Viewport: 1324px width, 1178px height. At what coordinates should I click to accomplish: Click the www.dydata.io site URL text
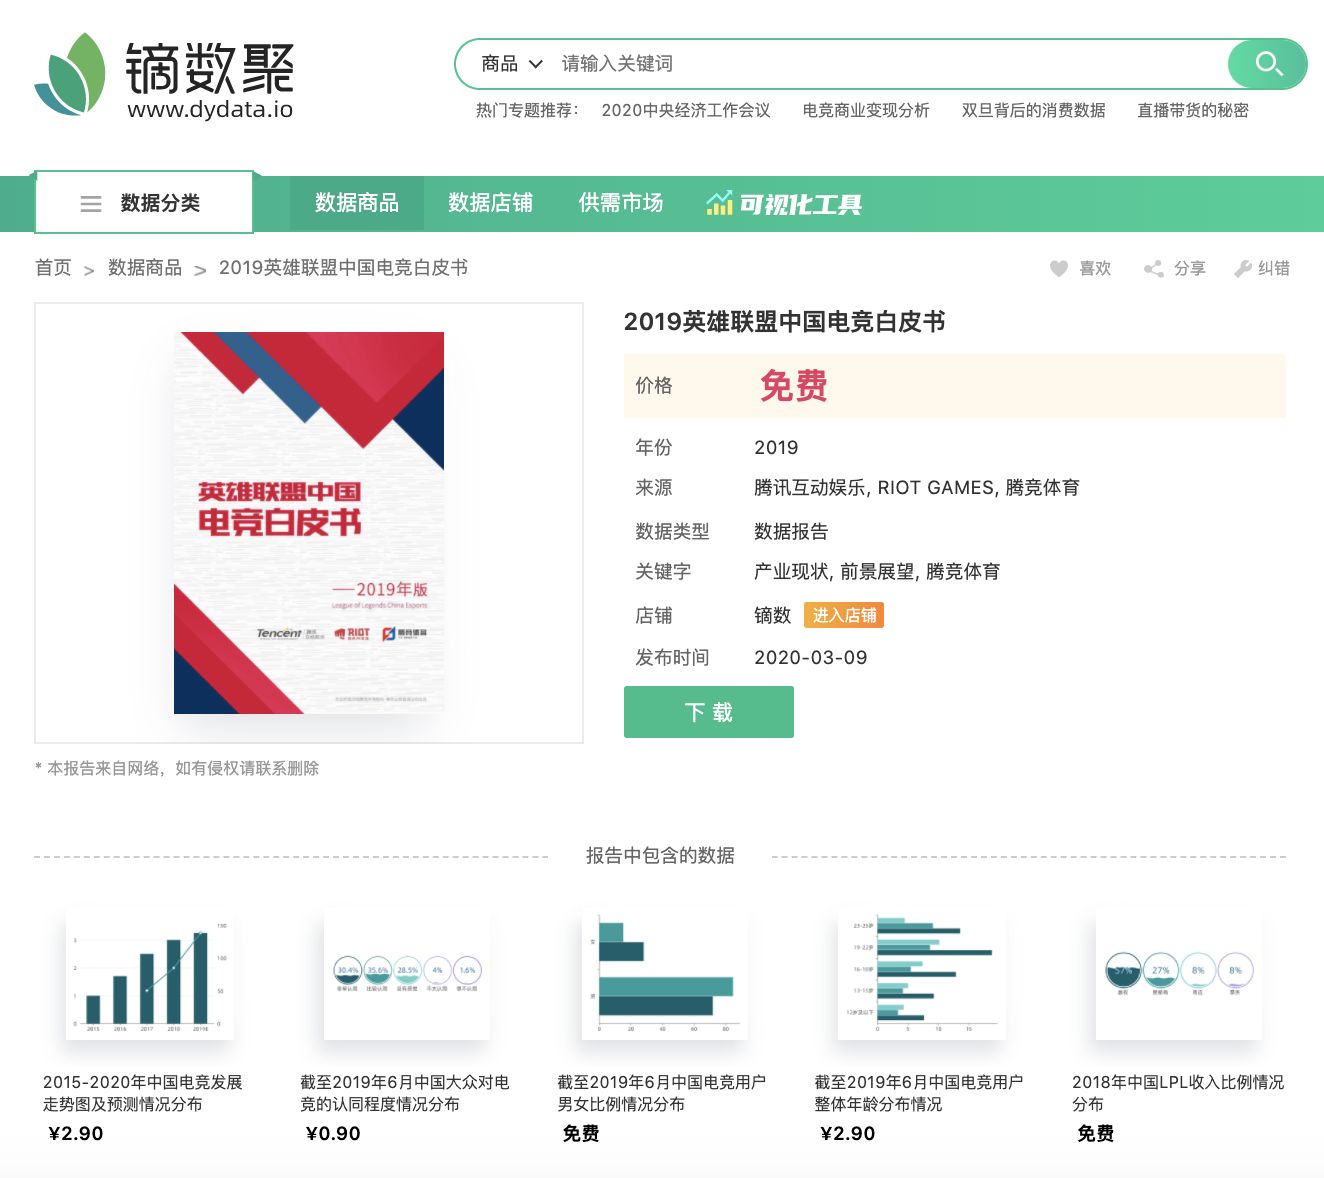[x=210, y=109]
